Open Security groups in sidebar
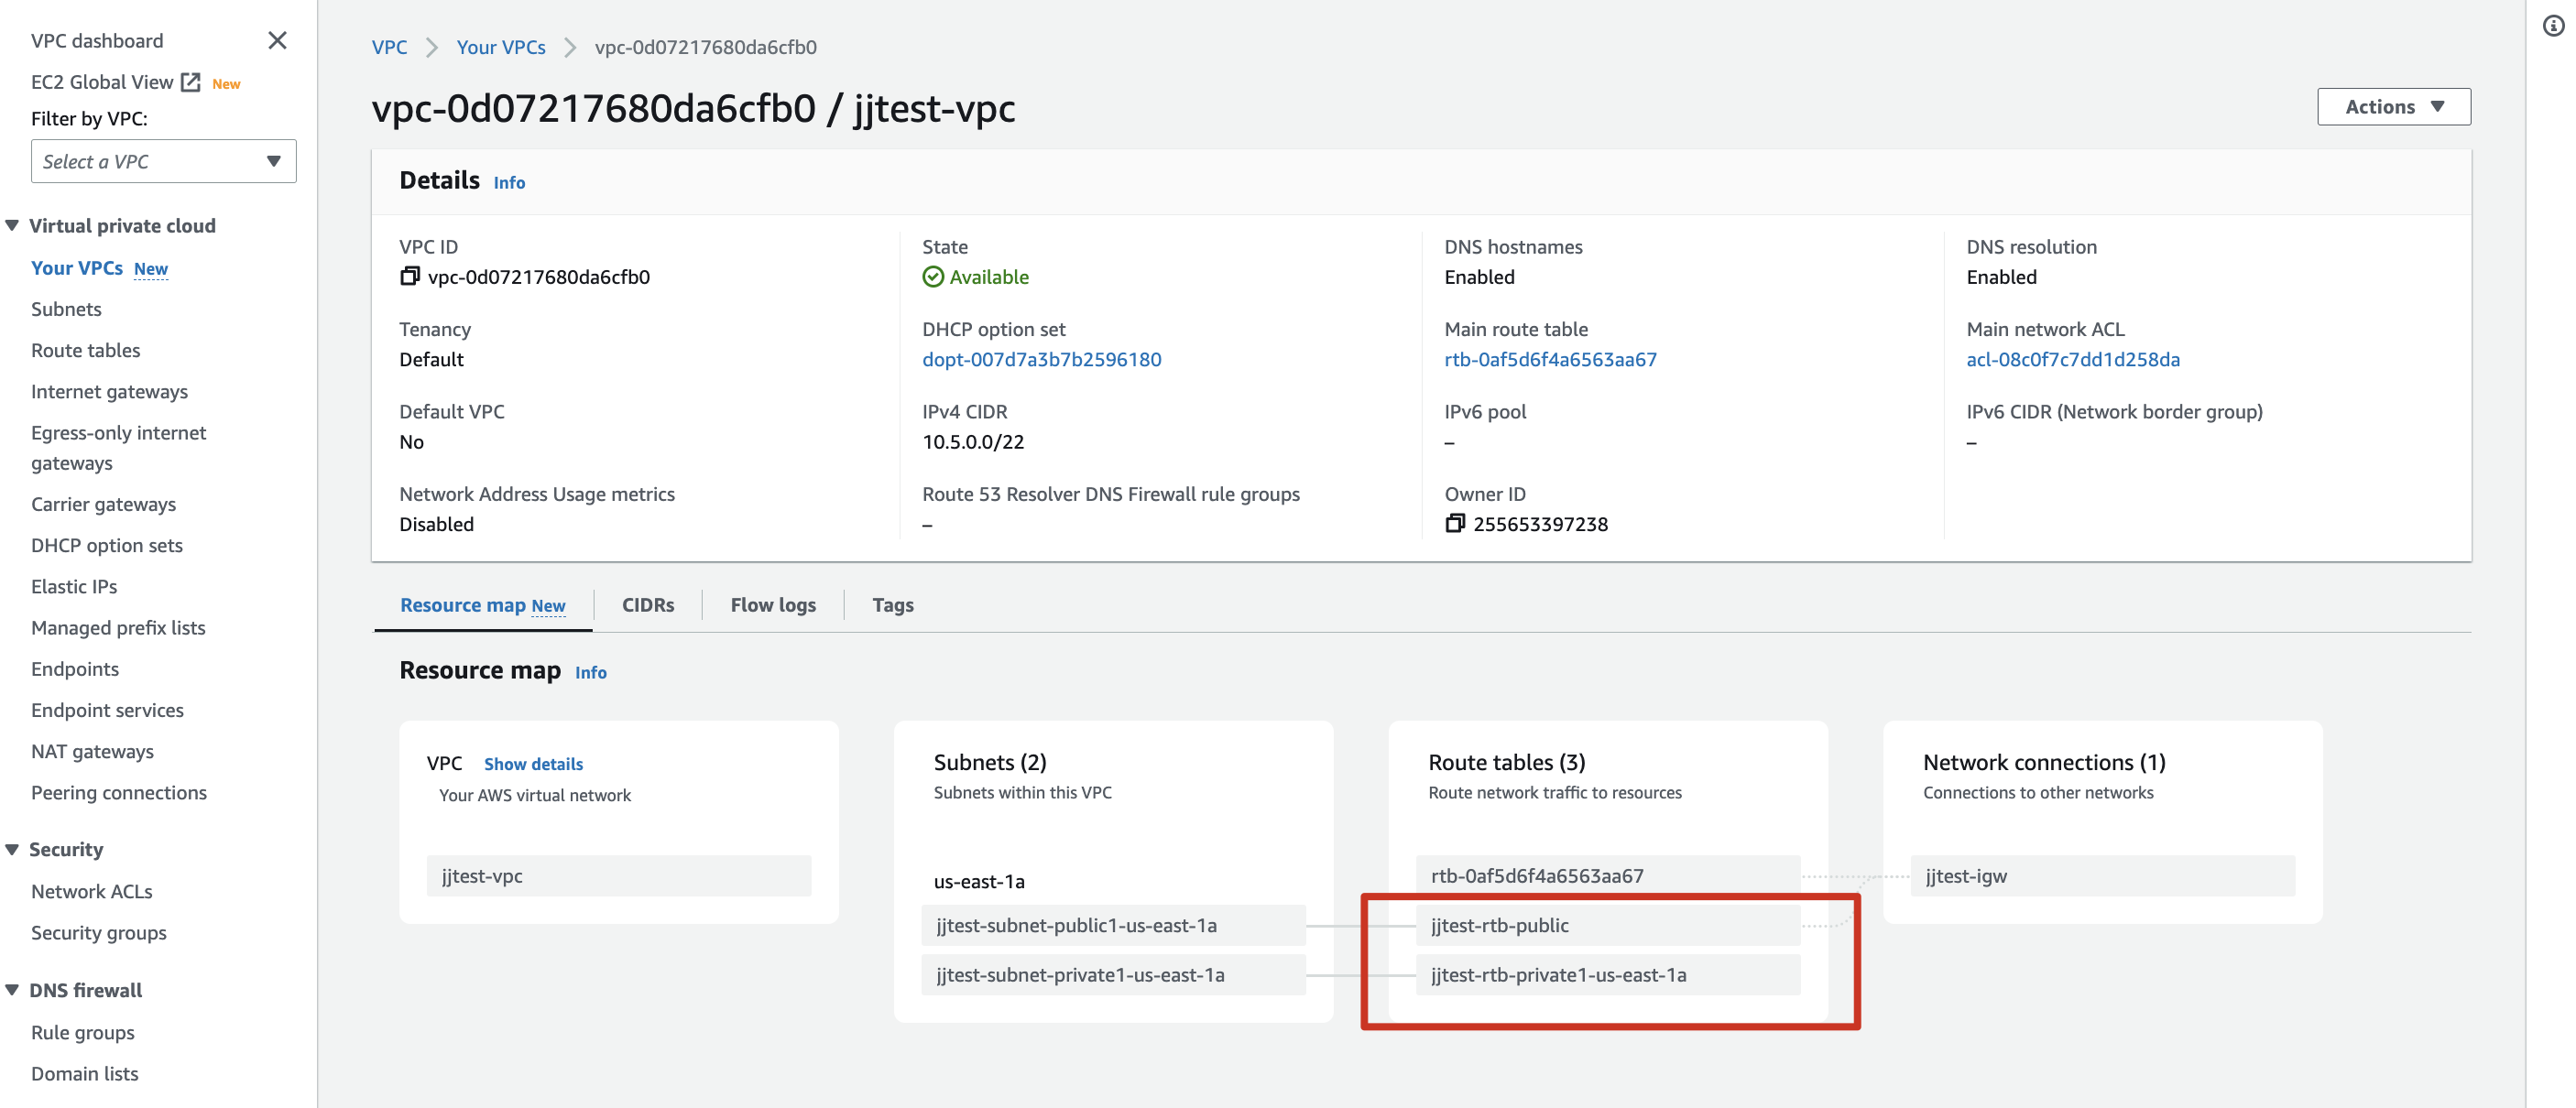The height and width of the screenshot is (1108, 2576). (x=99, y=932)
